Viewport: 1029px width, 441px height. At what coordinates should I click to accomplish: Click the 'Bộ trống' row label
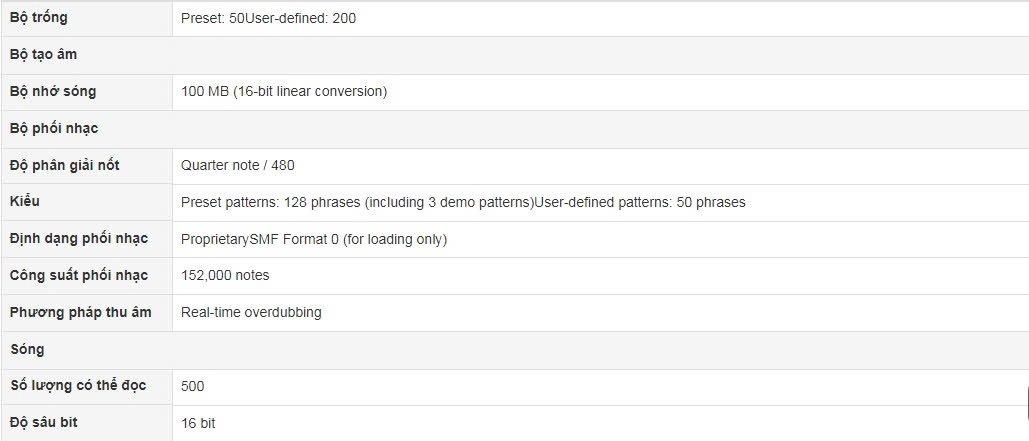[x=39, y=18]
